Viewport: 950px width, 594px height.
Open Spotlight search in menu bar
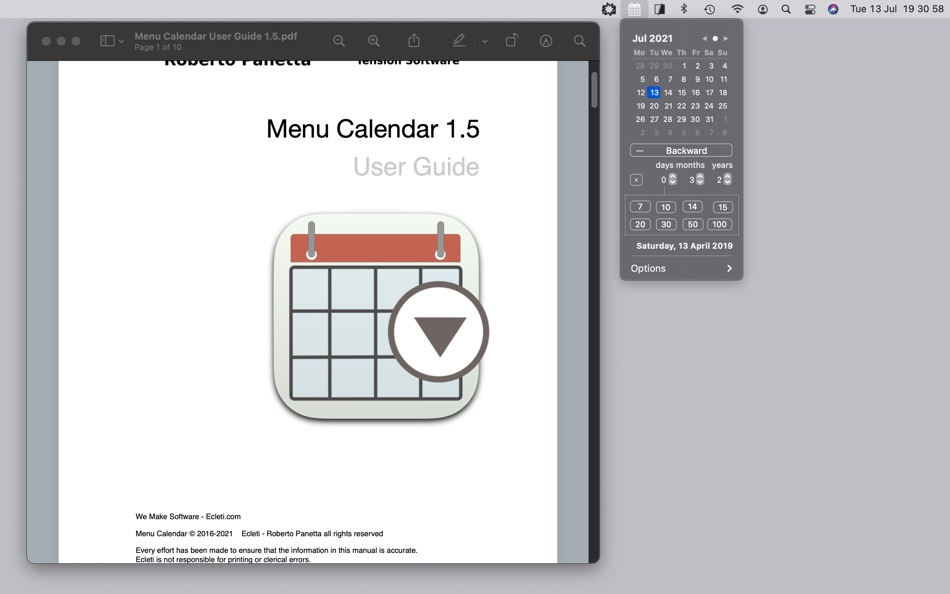pos(786,9)
